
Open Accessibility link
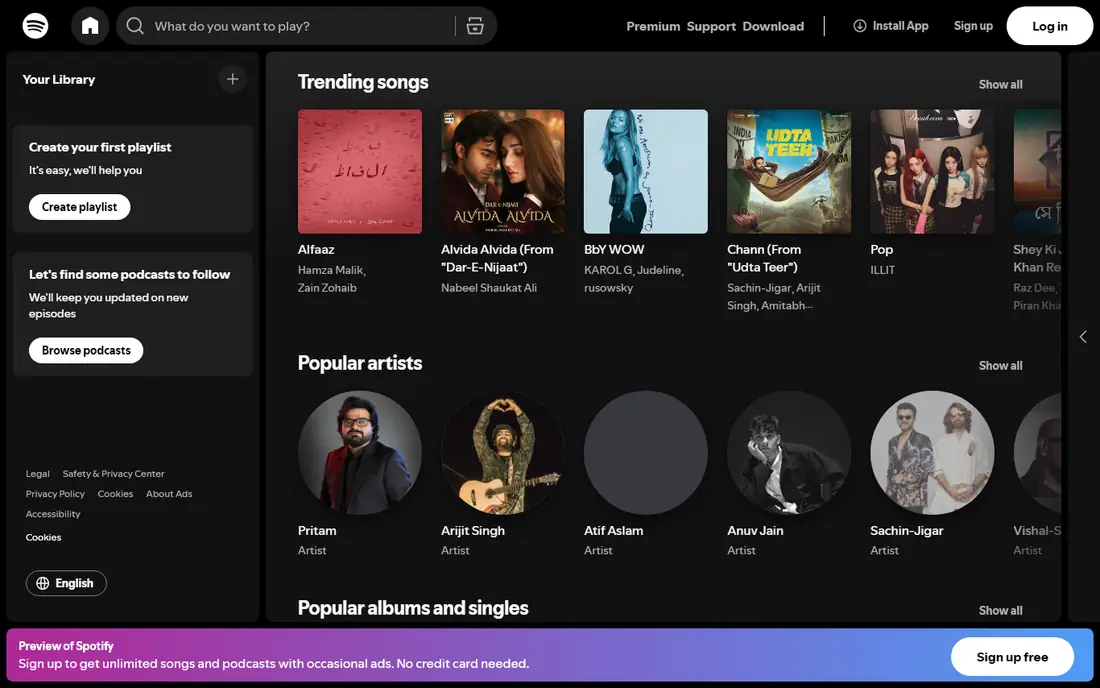pyautogui.click(x=53, y=514)
